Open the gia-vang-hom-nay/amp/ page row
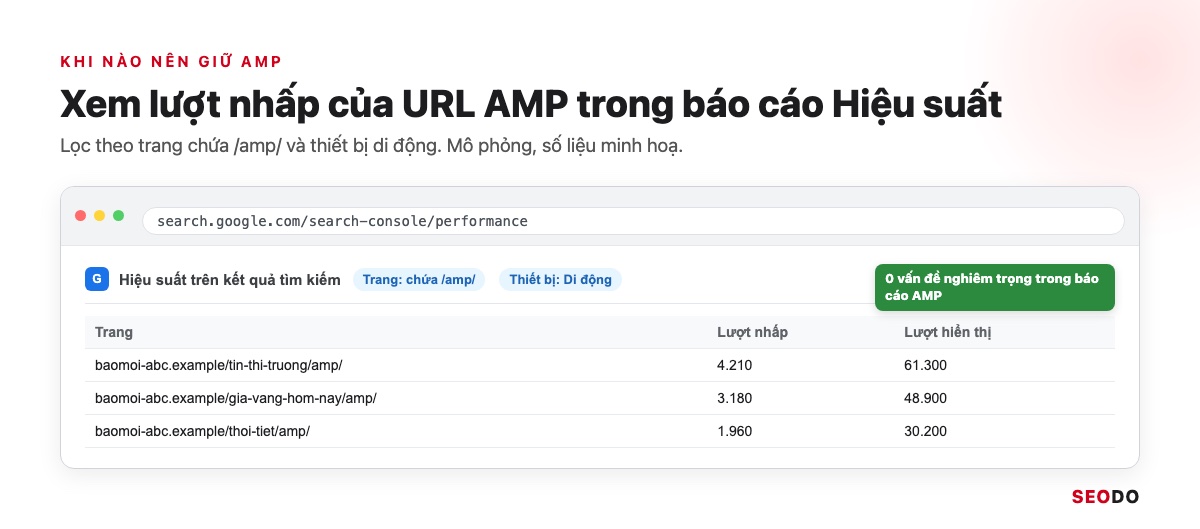This screenshot has width=1200, height=529. [600, 398]
